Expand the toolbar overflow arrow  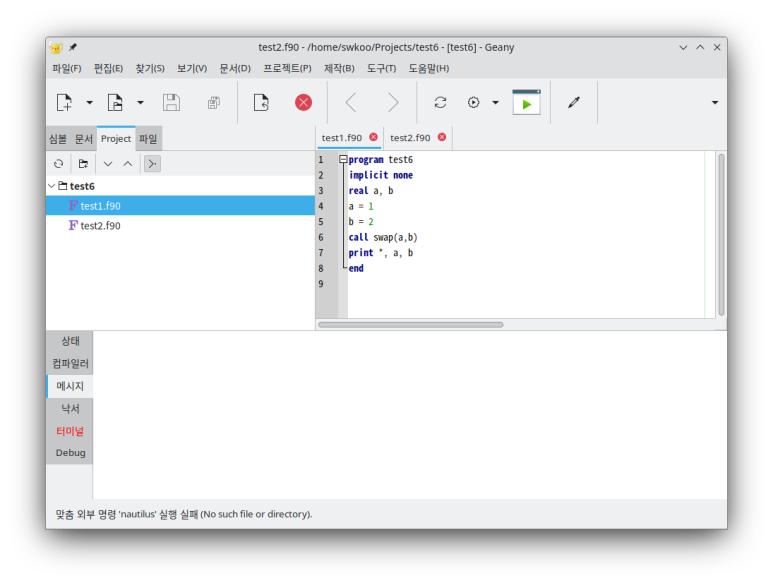715,103
